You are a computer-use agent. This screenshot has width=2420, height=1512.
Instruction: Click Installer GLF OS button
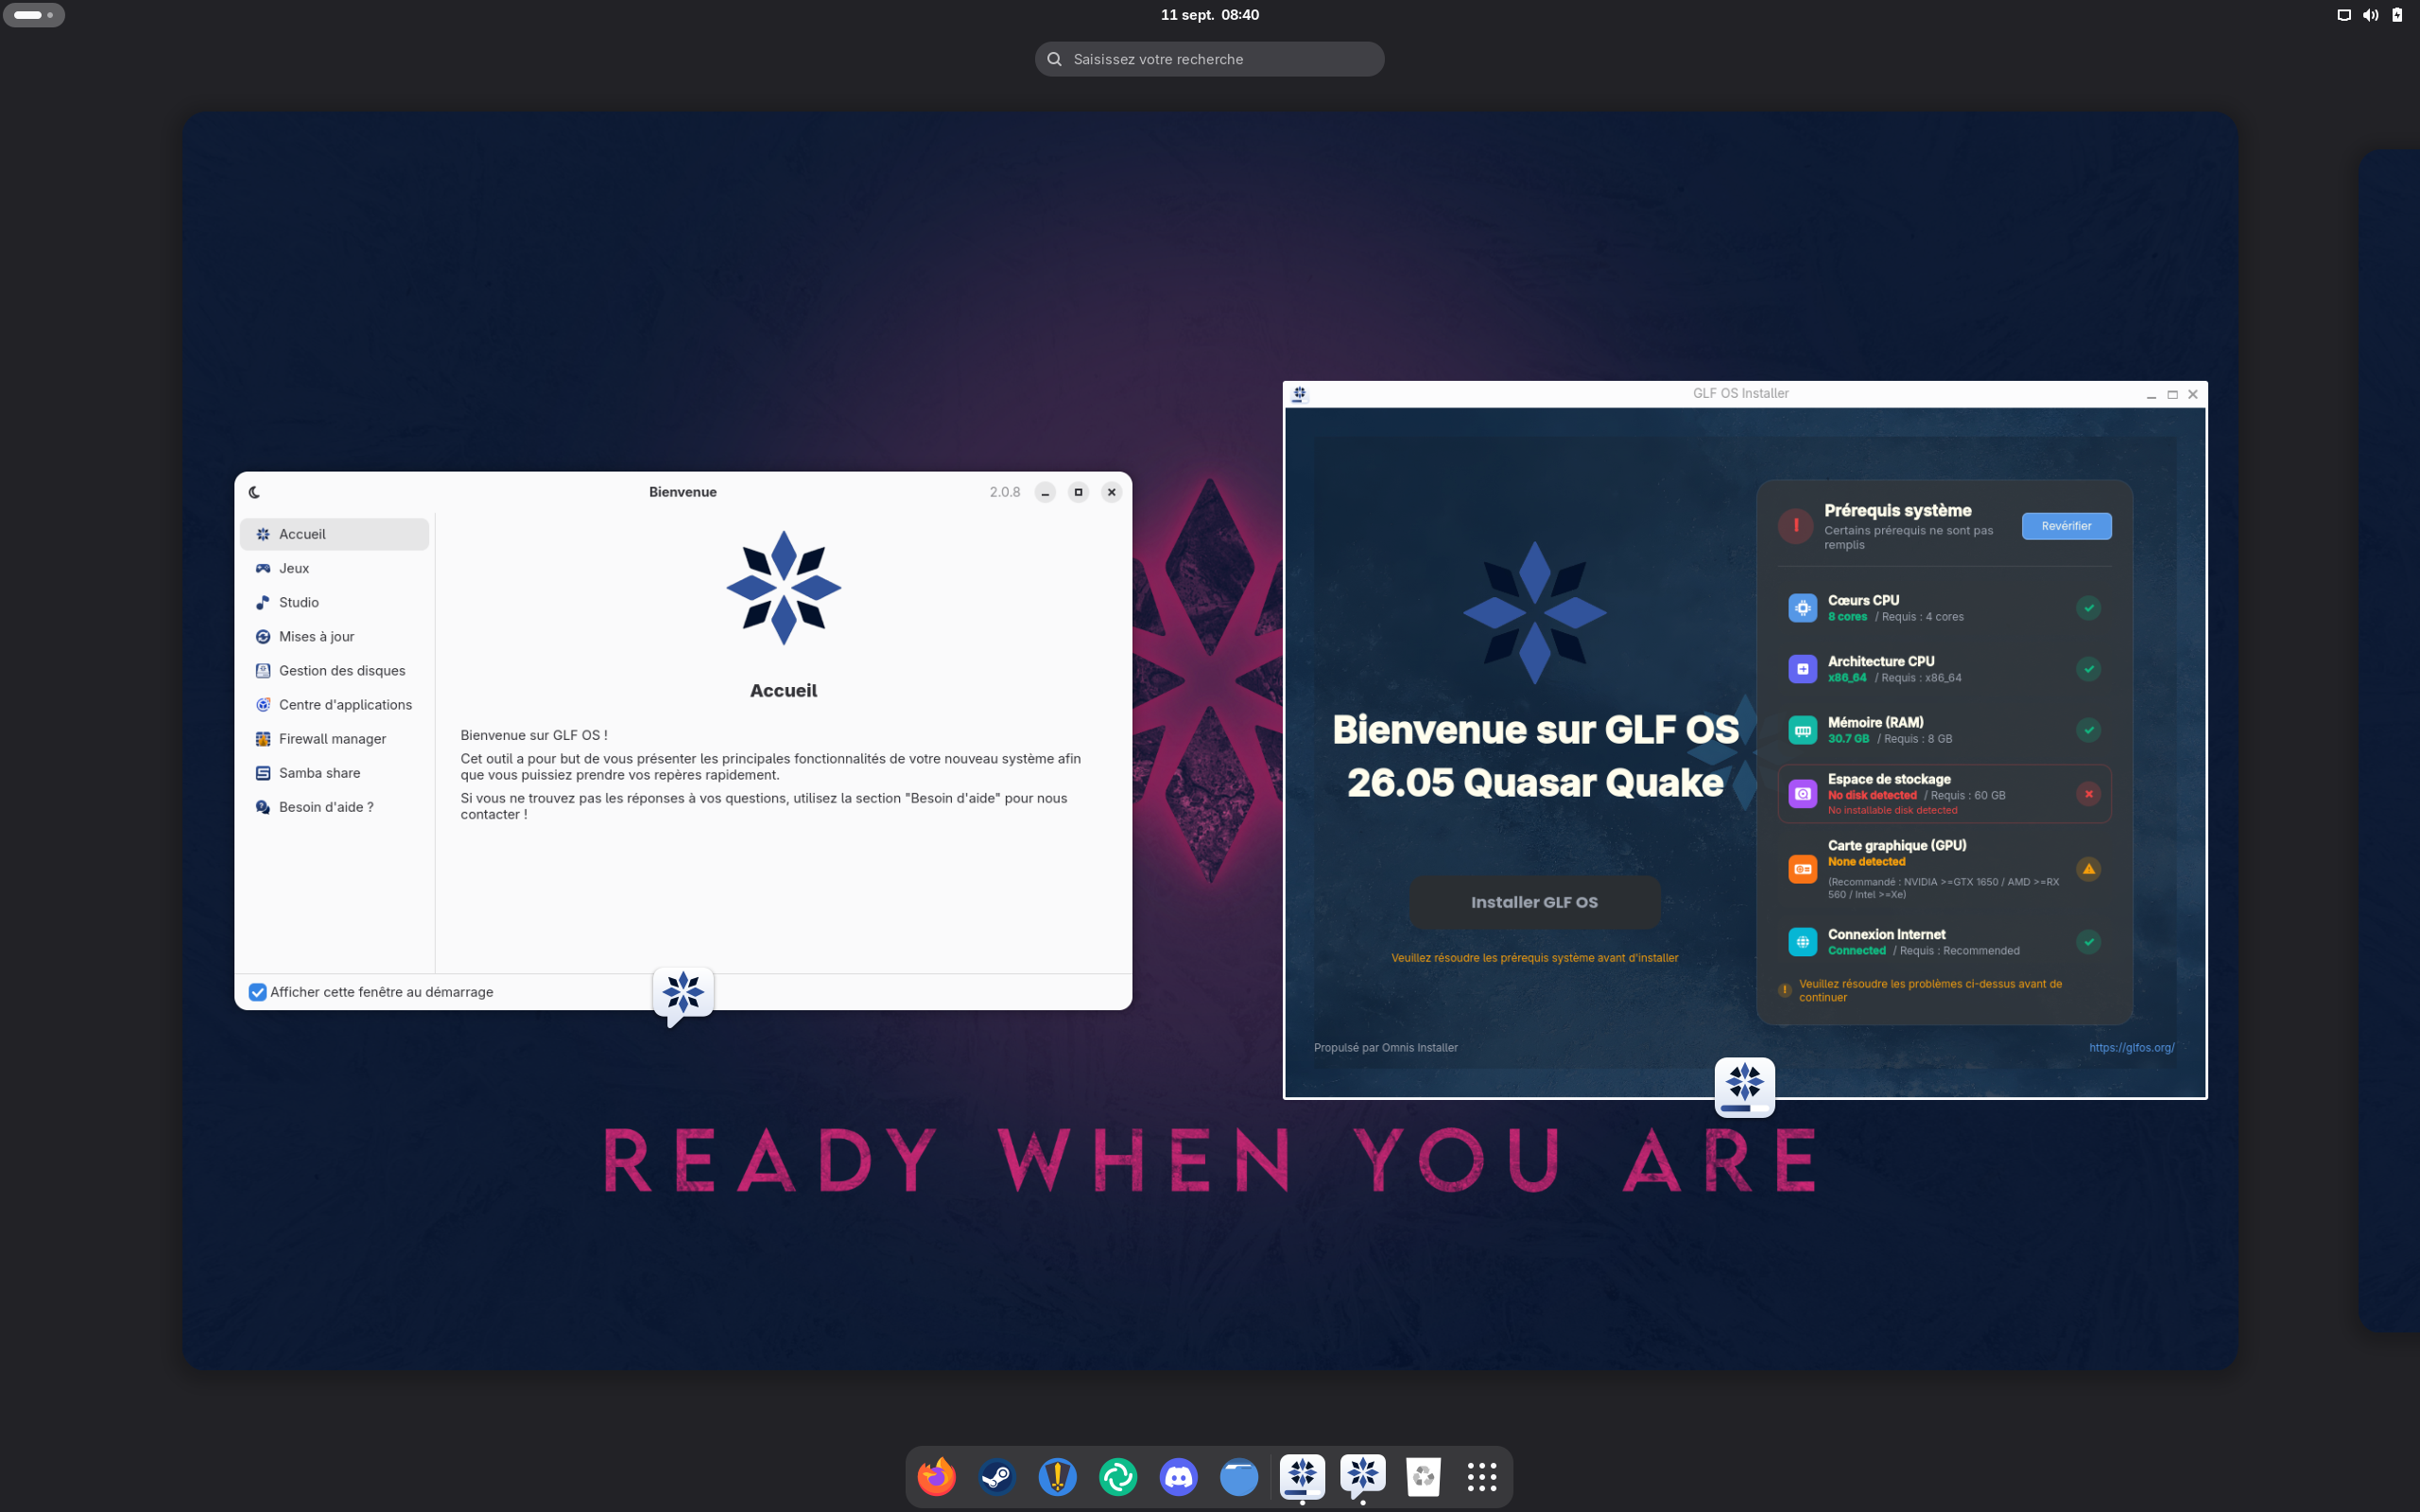(1534, 902)
